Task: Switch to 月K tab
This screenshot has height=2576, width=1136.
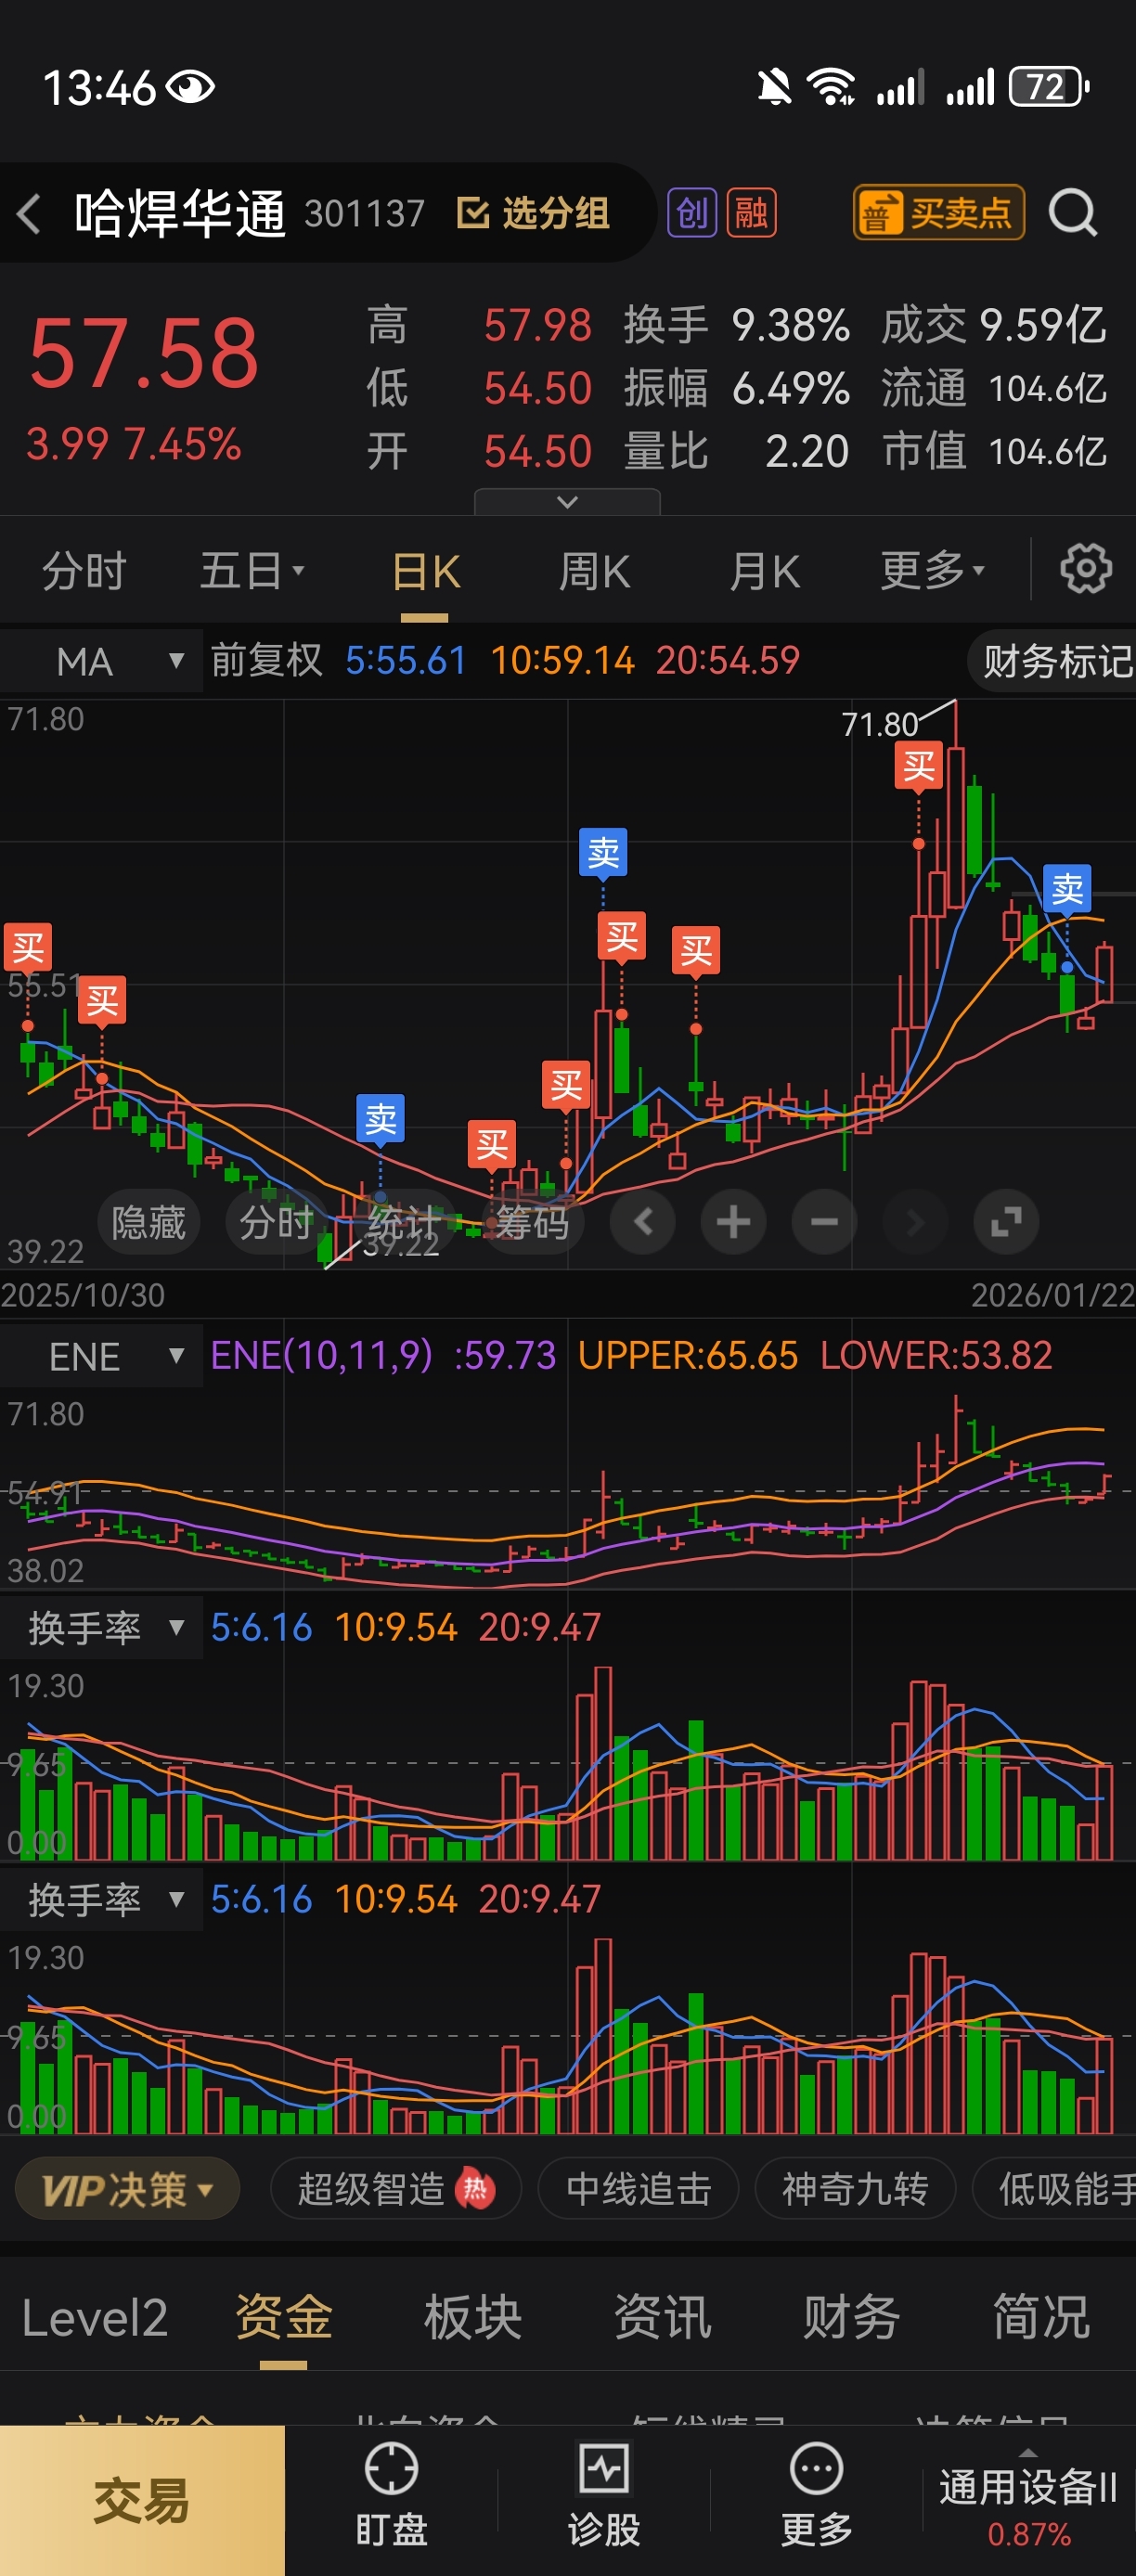Action: [765, 572]
